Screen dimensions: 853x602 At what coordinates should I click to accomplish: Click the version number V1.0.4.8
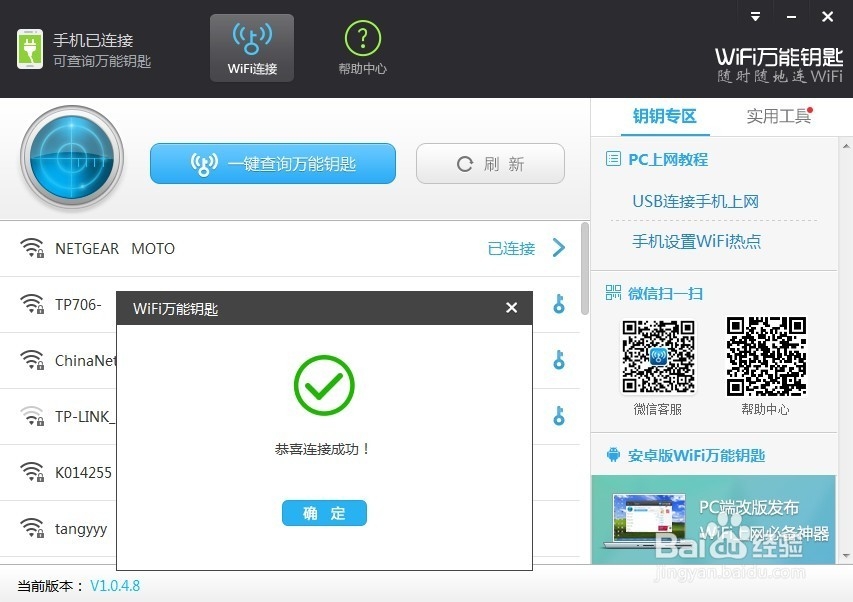[115, 586]
